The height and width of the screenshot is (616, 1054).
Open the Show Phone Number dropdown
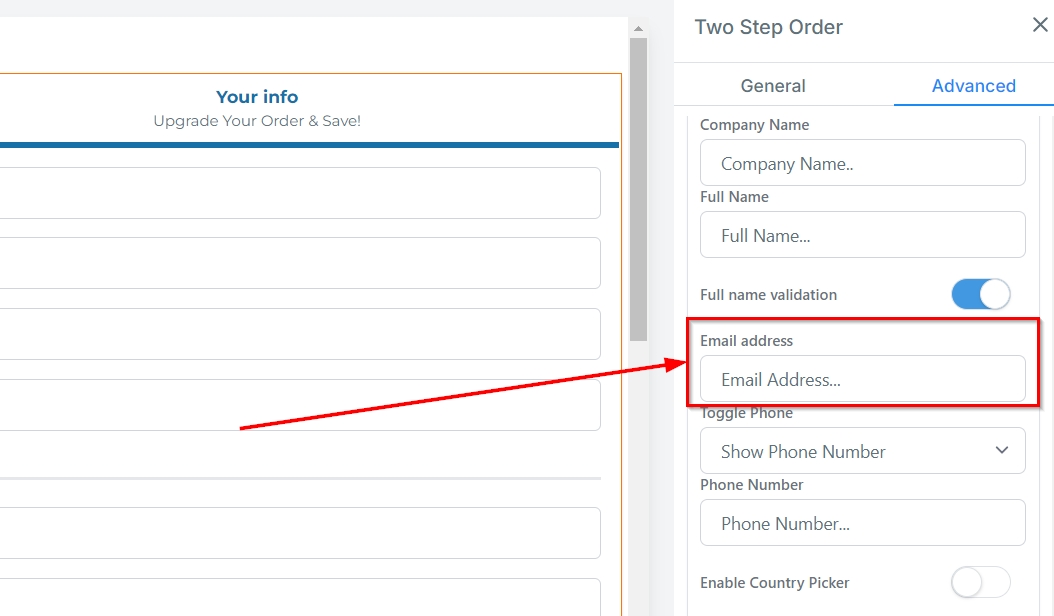coord(862,451)
